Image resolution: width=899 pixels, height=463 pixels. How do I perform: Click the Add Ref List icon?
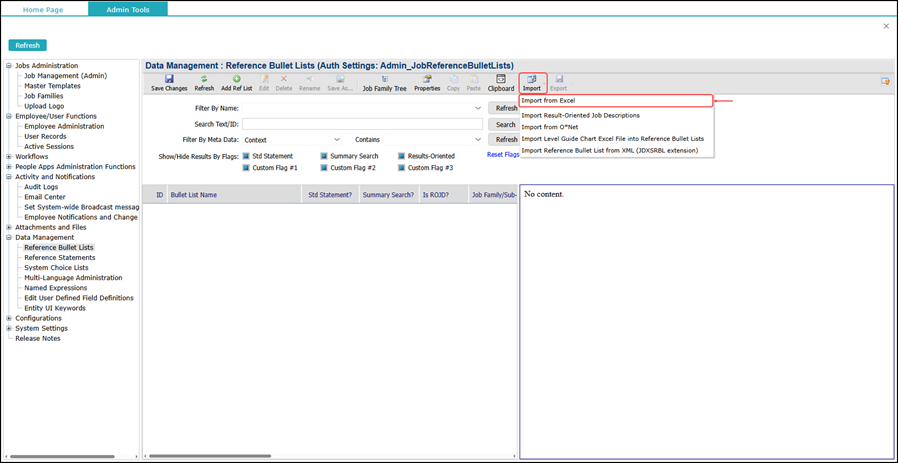coord(237,83)
